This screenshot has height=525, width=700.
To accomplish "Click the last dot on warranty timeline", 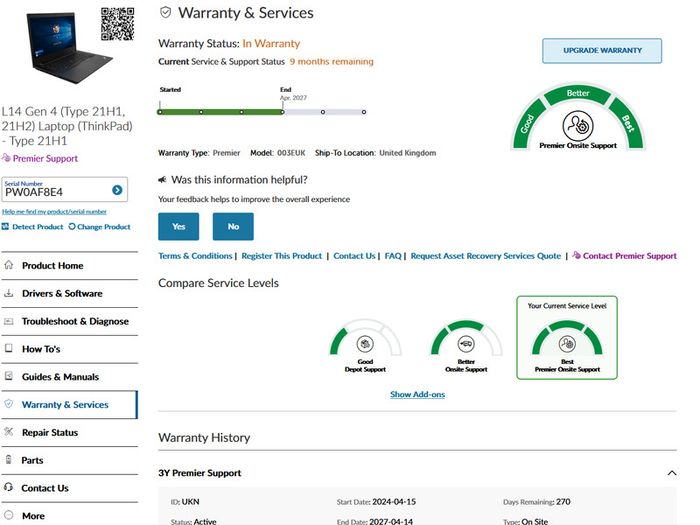I will point(364,112).
